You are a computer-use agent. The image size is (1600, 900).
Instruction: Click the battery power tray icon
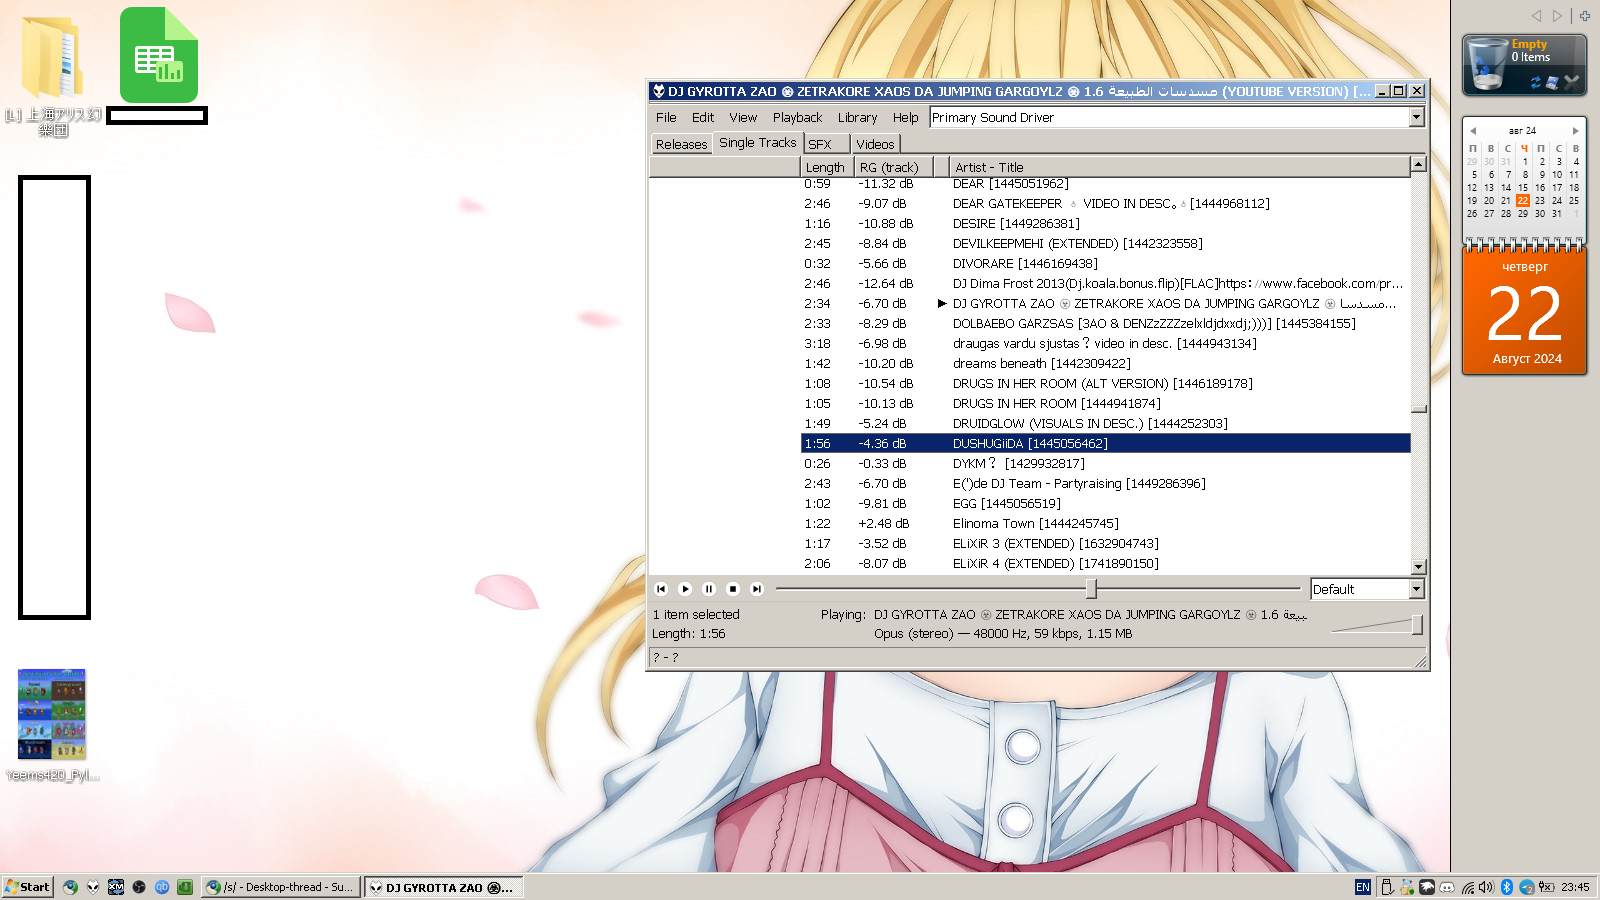pos(1546,887)
